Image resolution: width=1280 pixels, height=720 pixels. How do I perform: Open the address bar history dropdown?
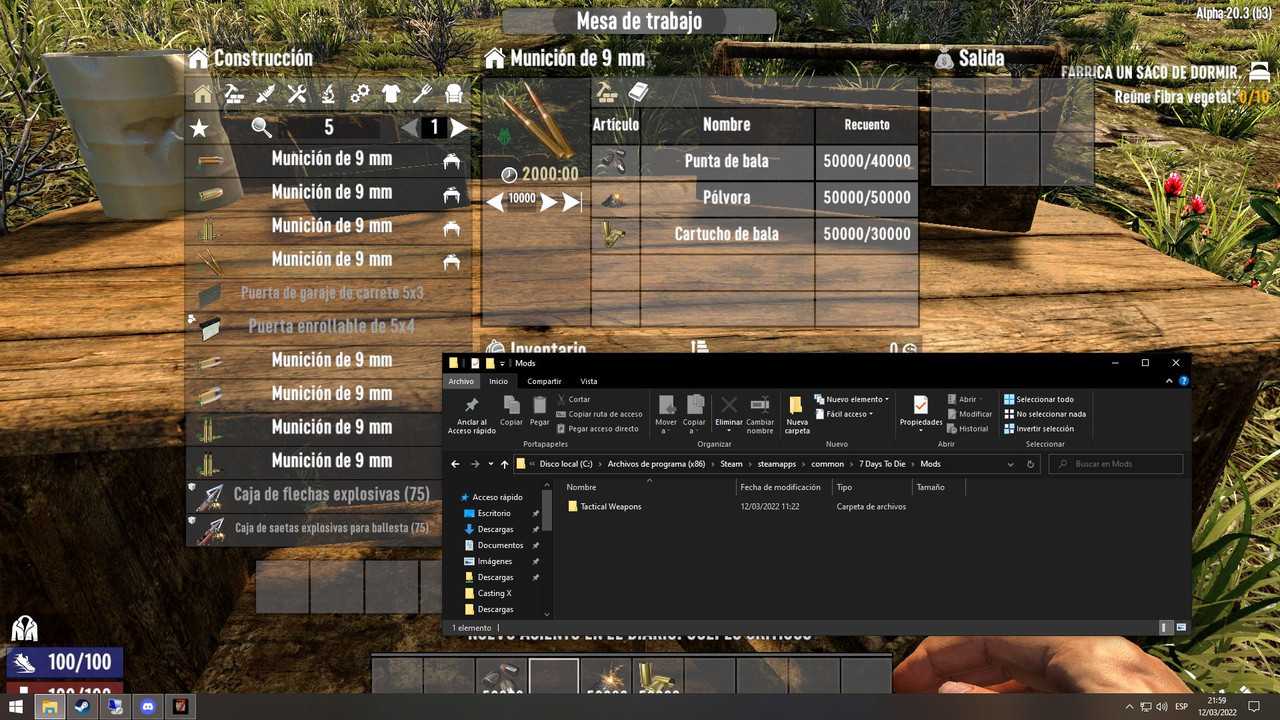point(1011,464)
